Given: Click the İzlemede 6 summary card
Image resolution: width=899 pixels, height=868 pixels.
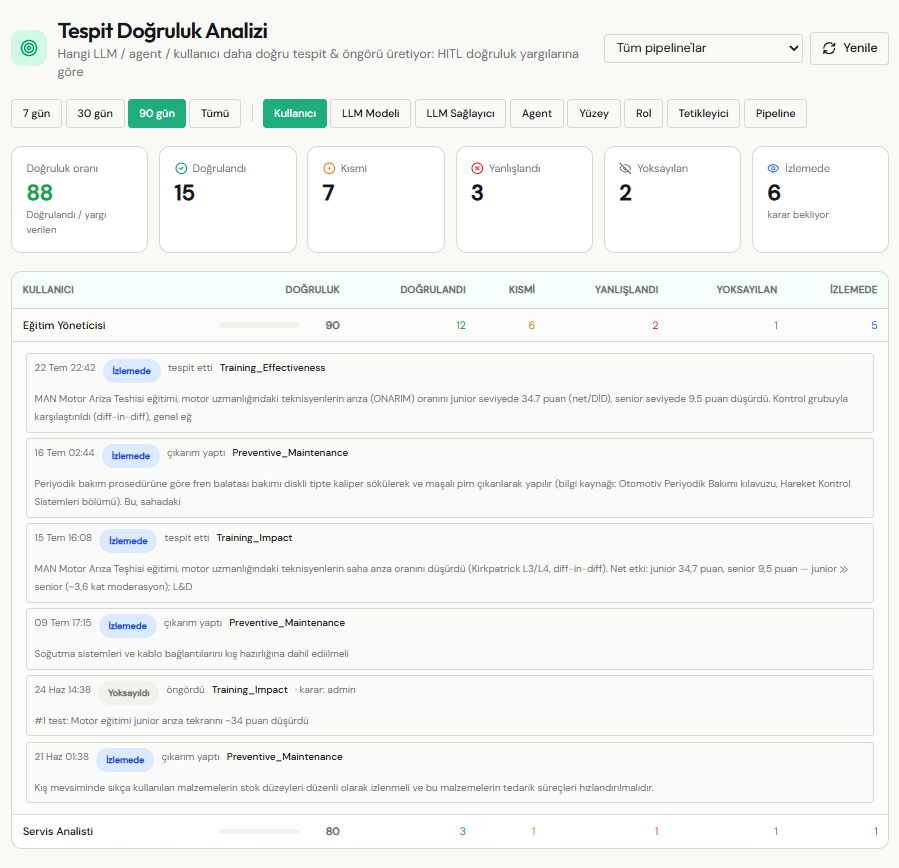Looking at the screenshot, I should pos(820,200).
